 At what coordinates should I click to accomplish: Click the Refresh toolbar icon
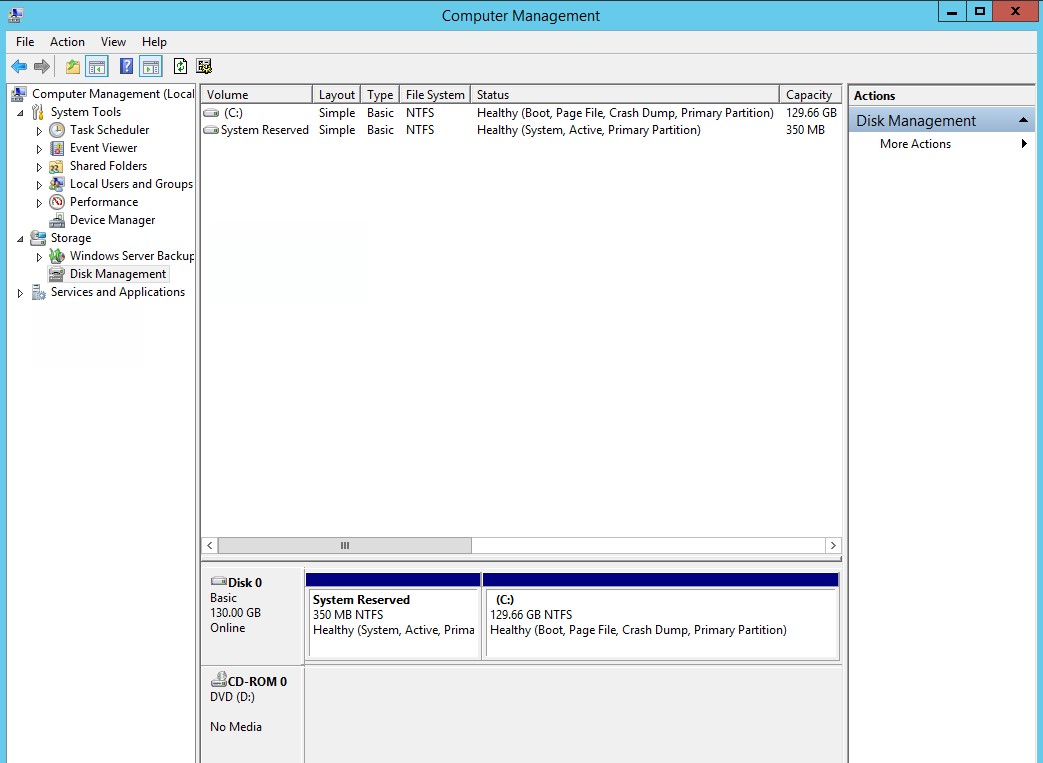(180, 66)
